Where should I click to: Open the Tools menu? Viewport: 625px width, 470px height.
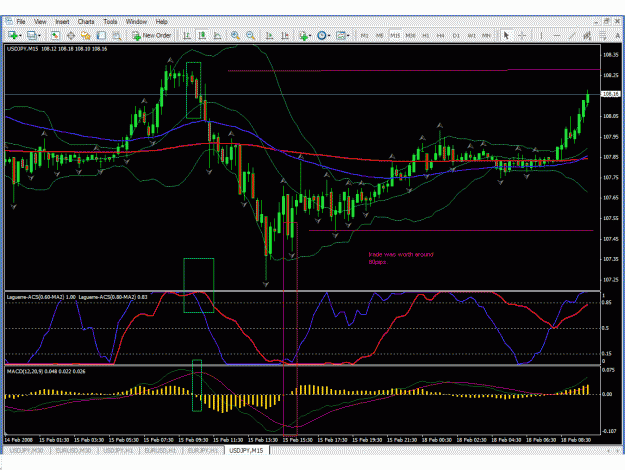[110, 22]
